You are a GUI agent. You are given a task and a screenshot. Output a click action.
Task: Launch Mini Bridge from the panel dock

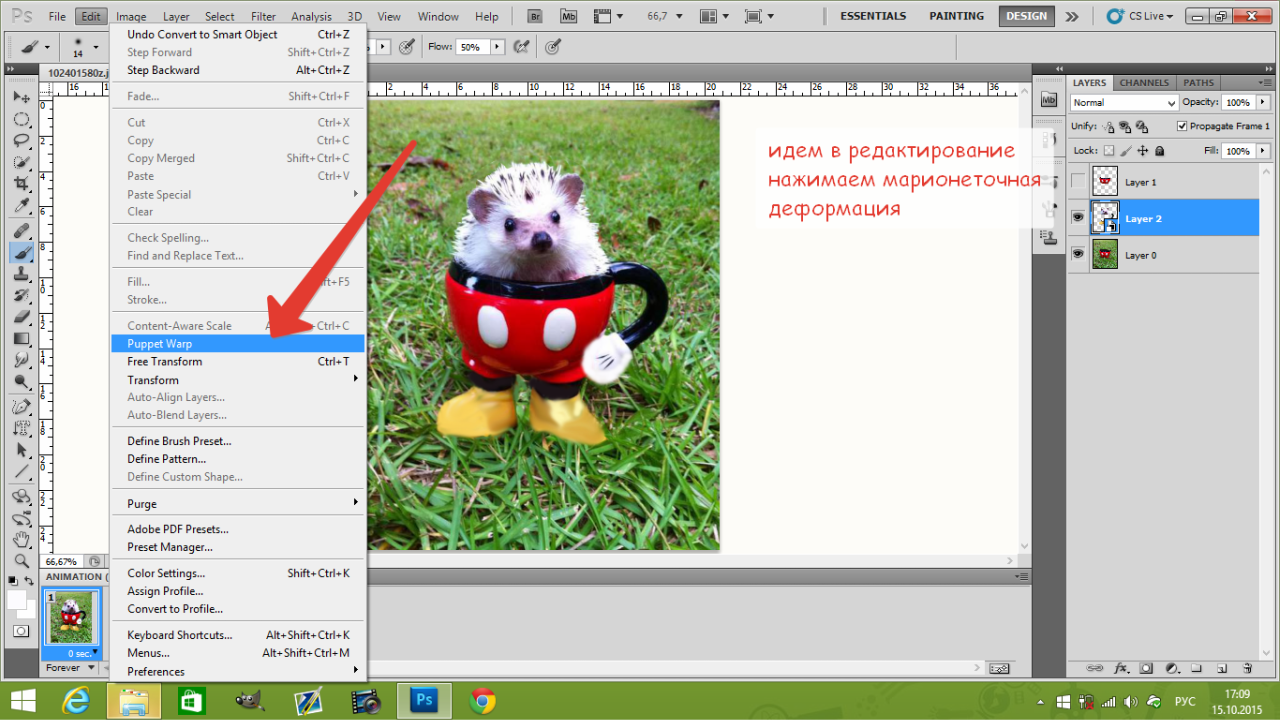1048,100
